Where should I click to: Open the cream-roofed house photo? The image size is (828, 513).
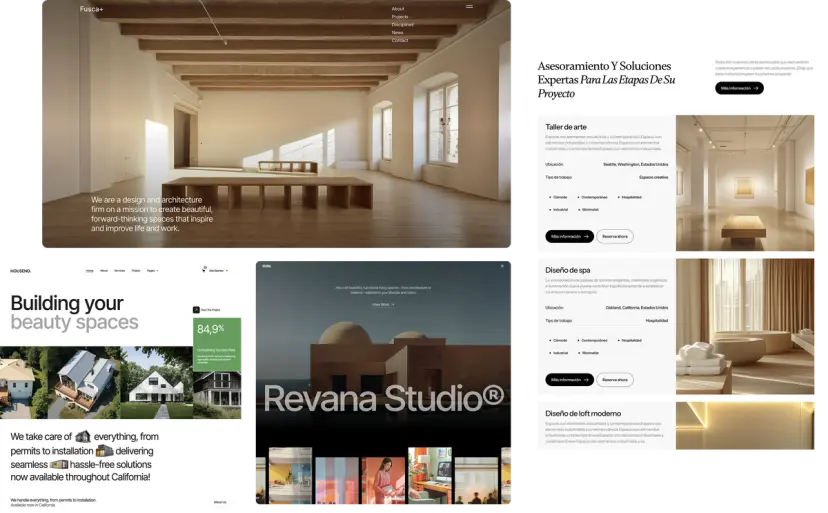tap(24, 383)
